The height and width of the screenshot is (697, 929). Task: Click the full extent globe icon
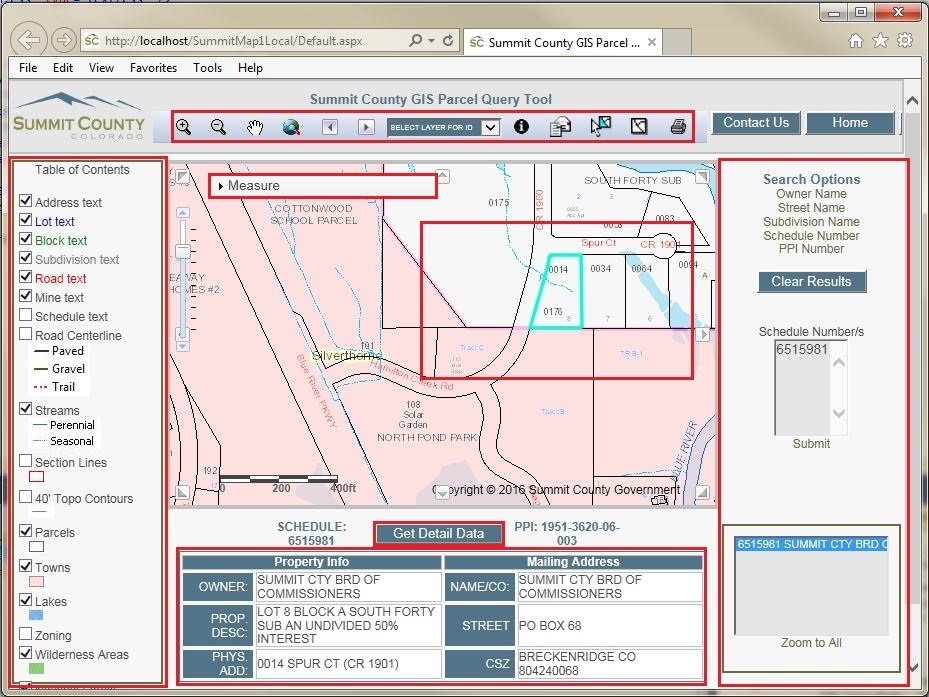coord(291,127)
